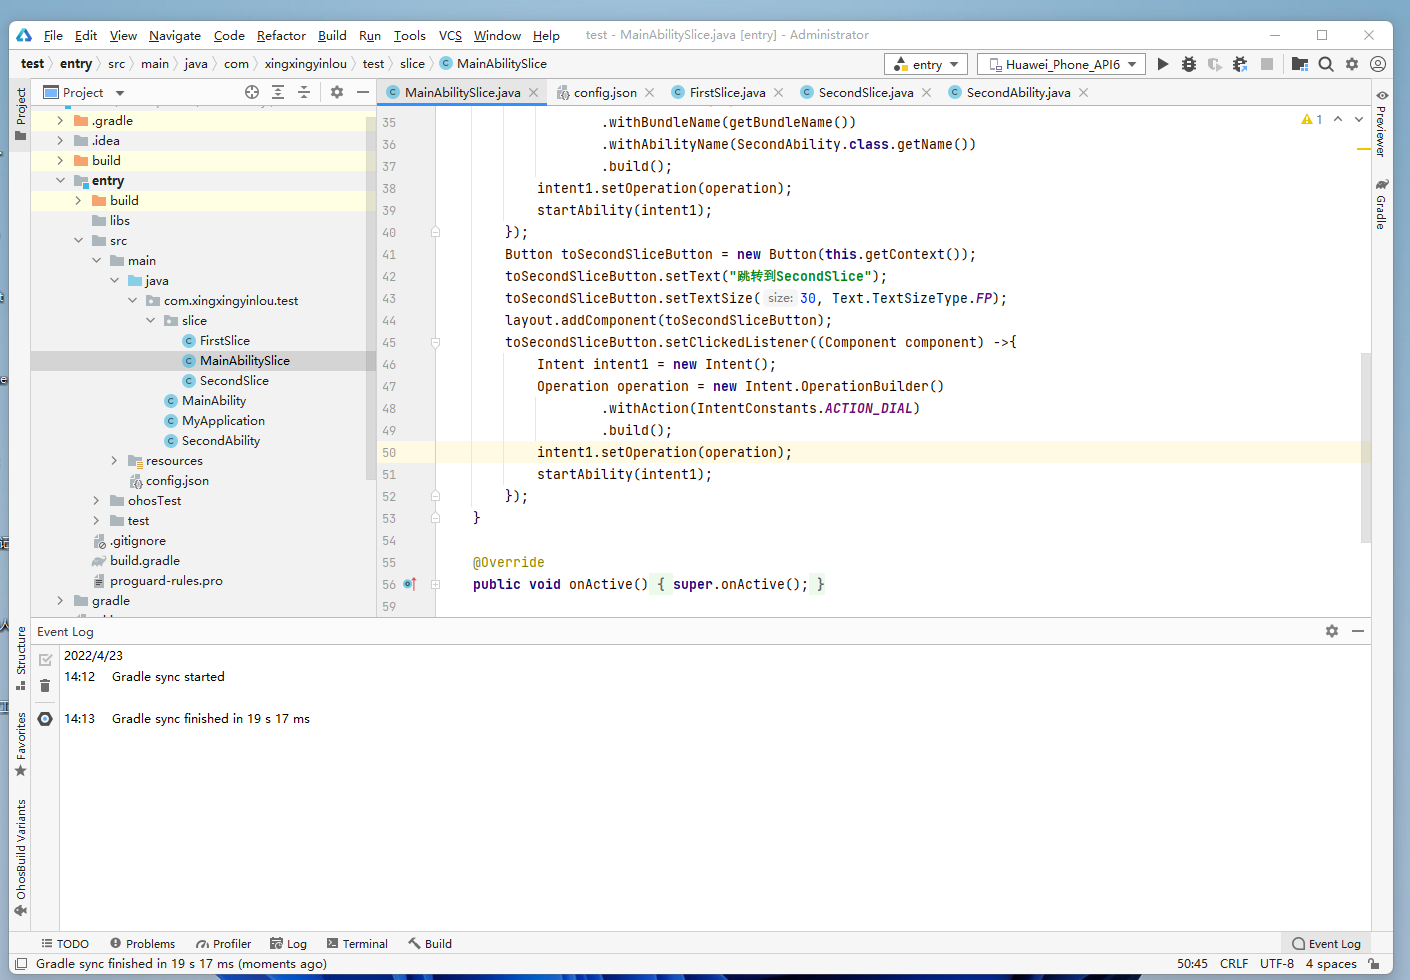Open project structure folder icon in toolbar
Image resolution: width=1410 pixels, height=980 pixels.
click(x=1300, y=64)
